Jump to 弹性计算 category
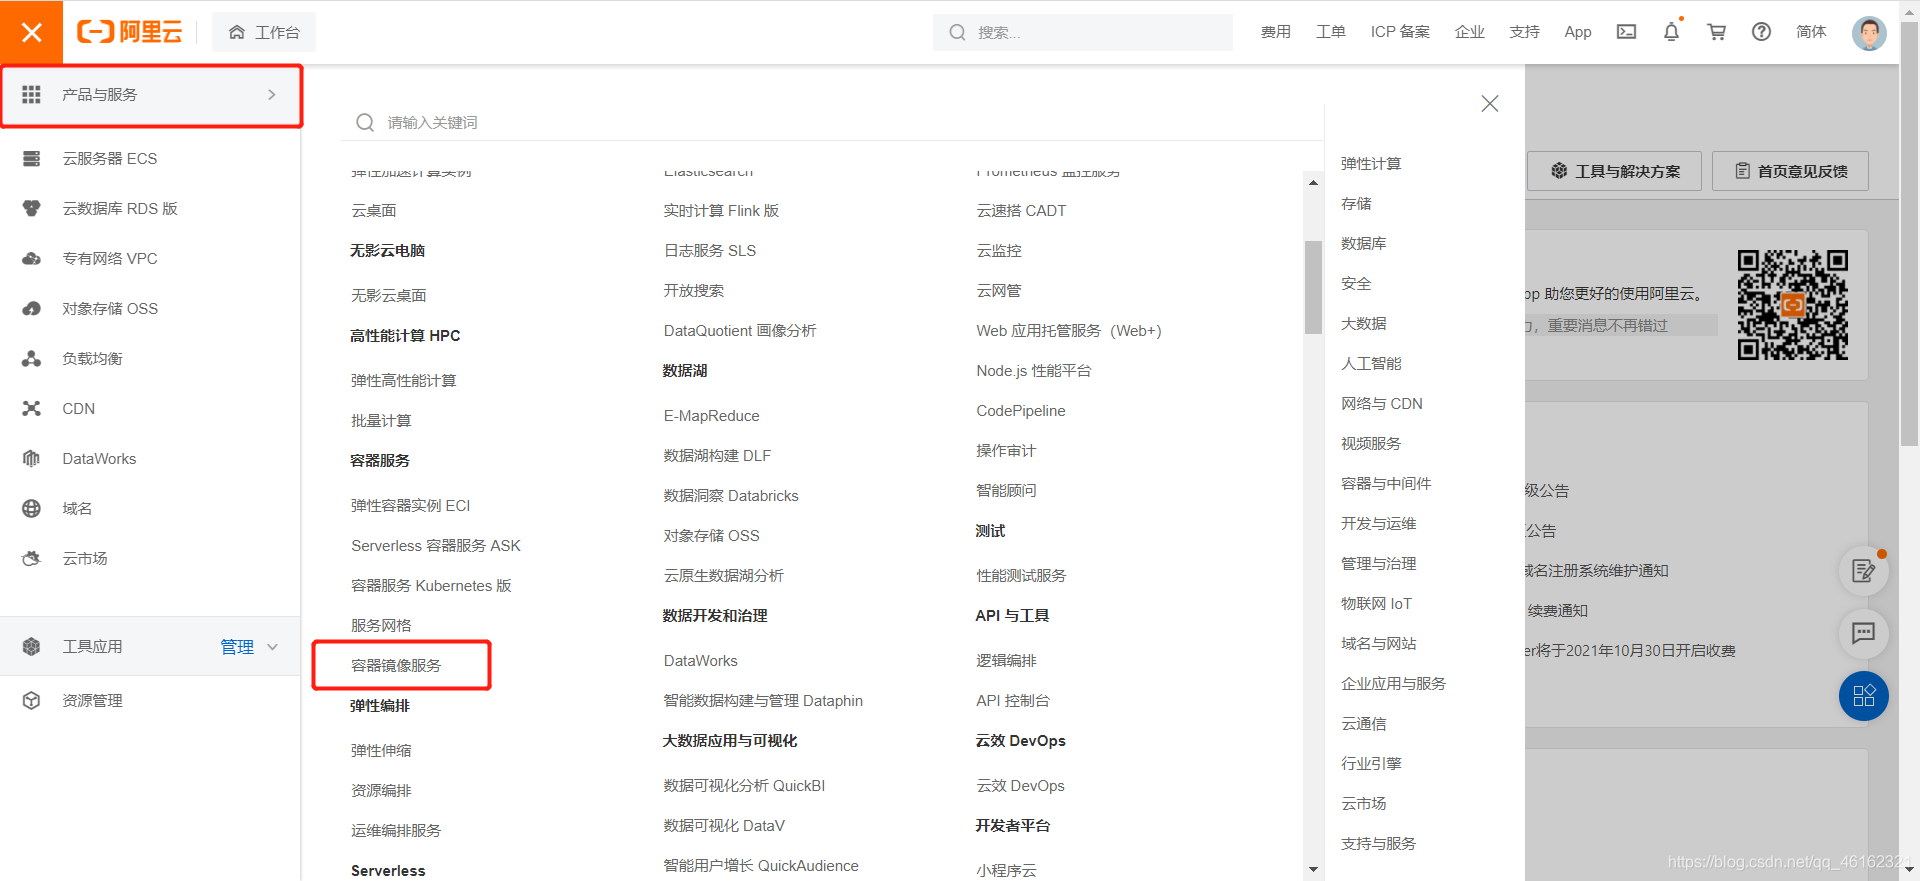1920x881 pixels. [x=1371, y=164]
